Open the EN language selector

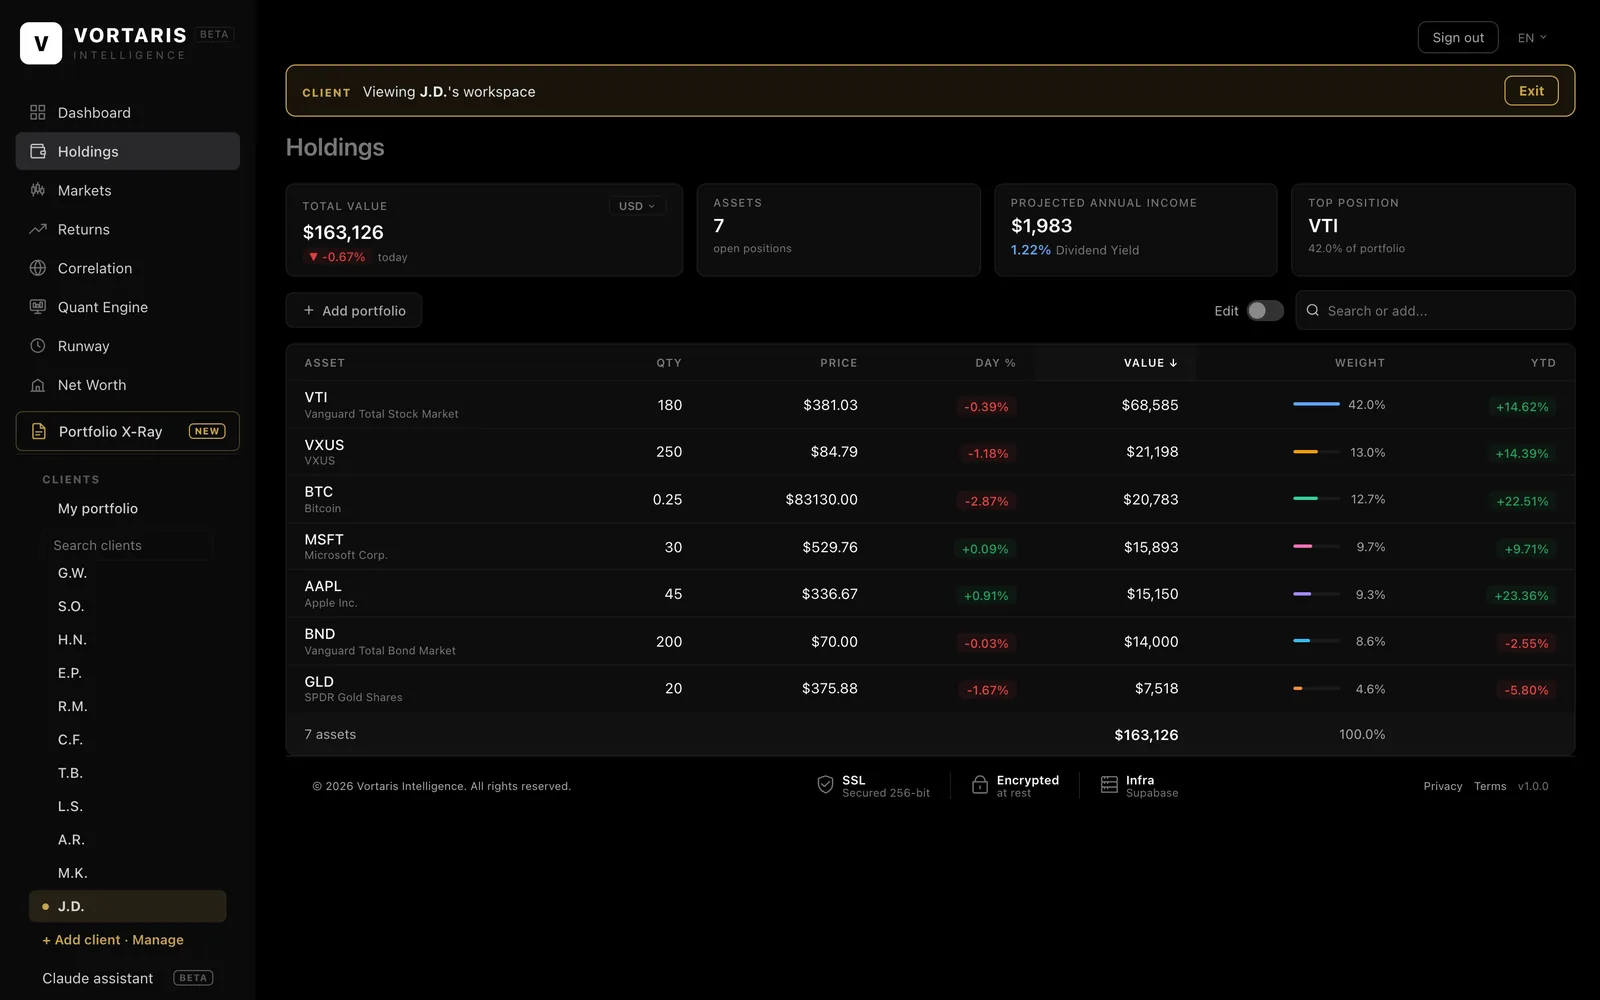1532,38
